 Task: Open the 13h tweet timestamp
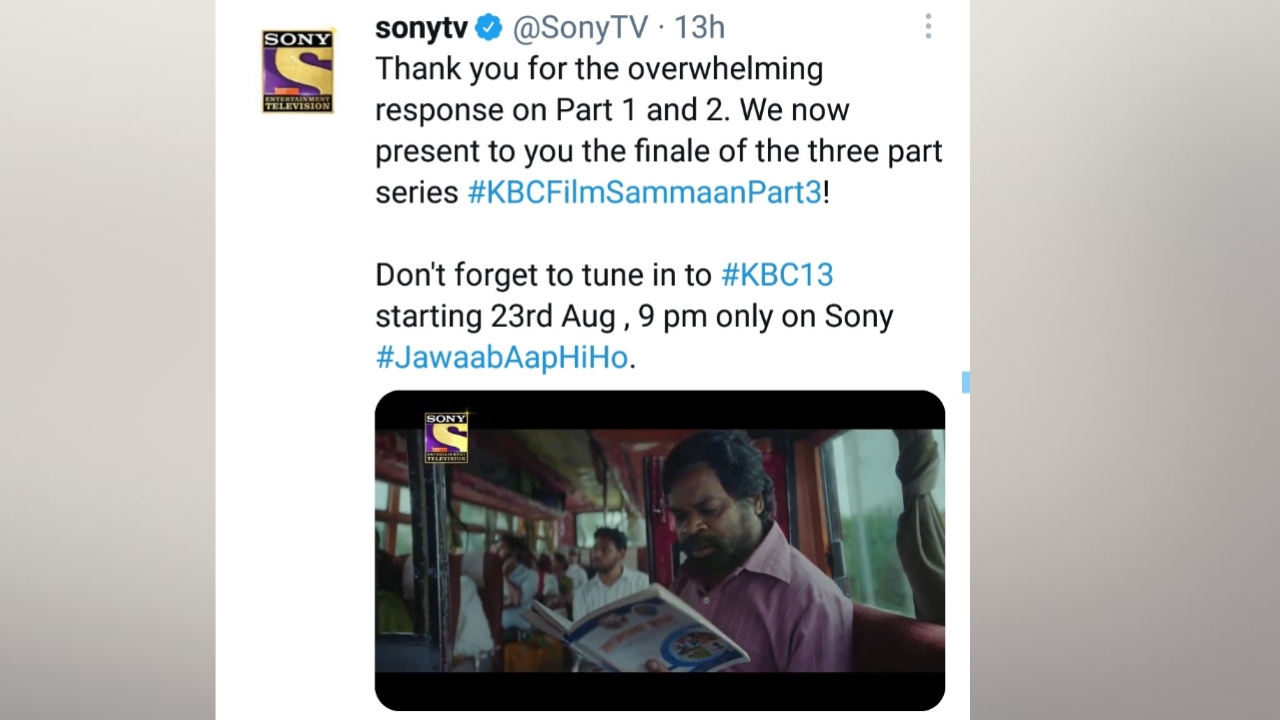699,27
